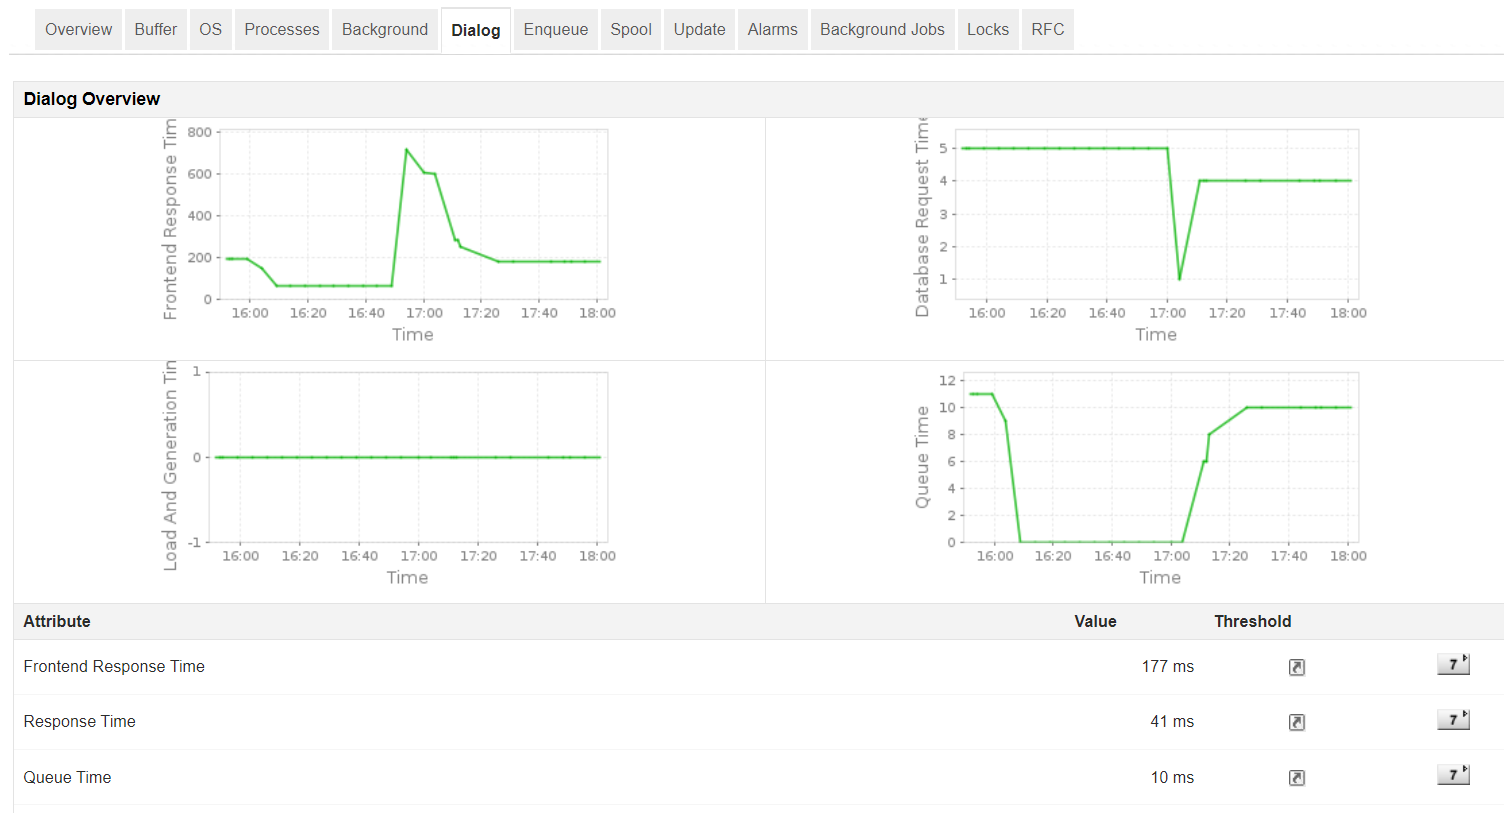Open the Frontend Response Time attribute link

pyautogui.click(x=113, y=666)
